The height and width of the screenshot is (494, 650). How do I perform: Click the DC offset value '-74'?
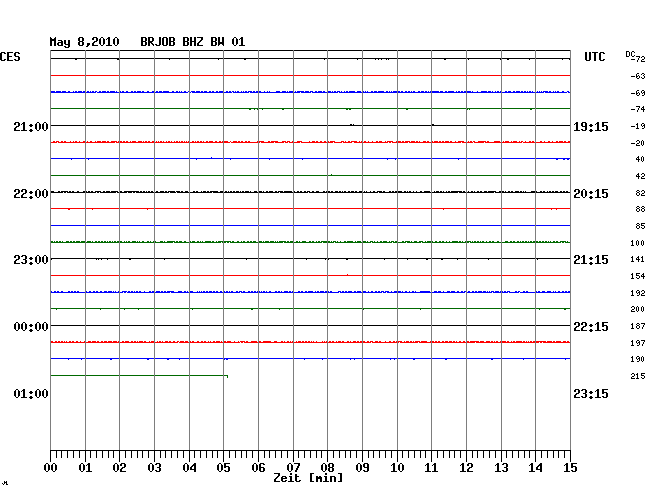(x=638, y=109)
